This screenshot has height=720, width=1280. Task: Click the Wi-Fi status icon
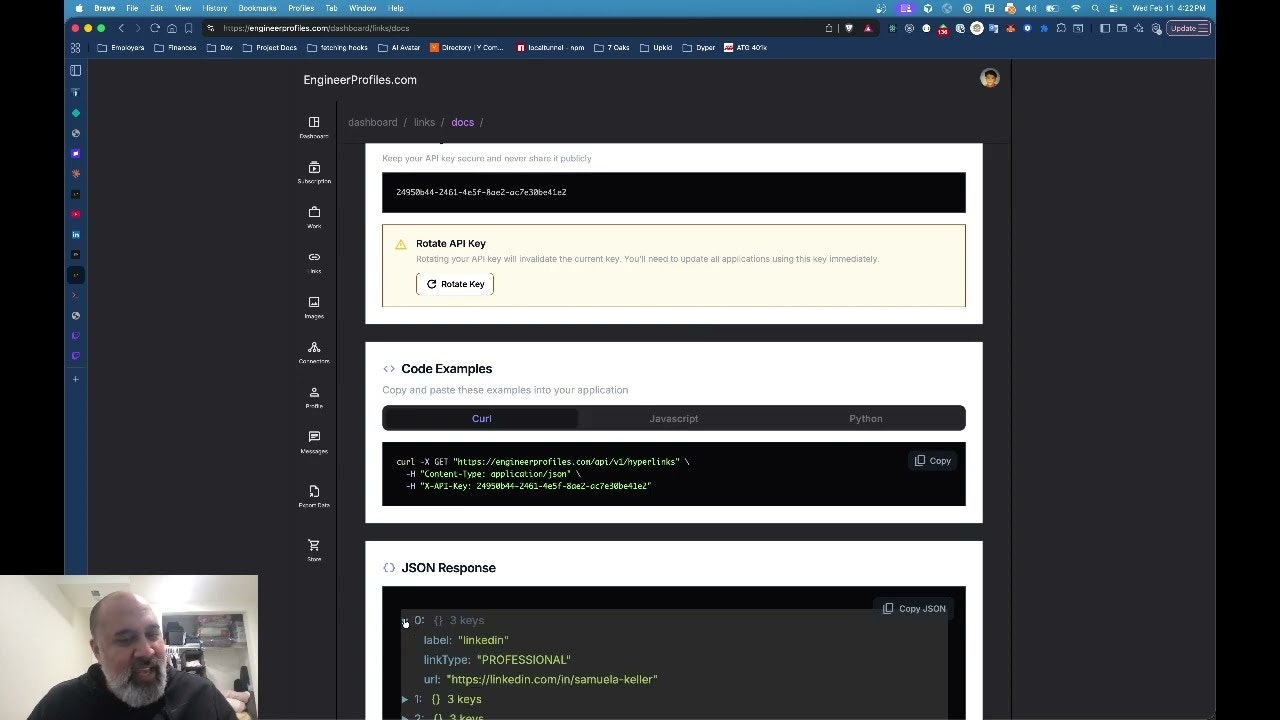coord(1075,8)
